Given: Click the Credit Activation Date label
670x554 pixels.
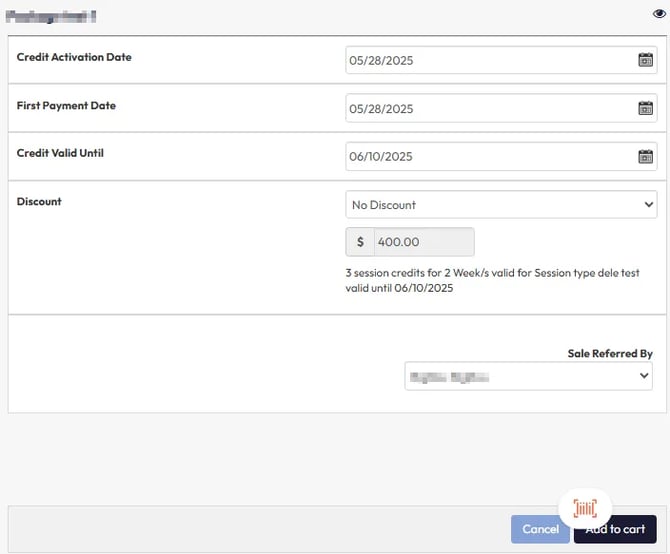Looking at the screenshot, I should click(74, 57).
